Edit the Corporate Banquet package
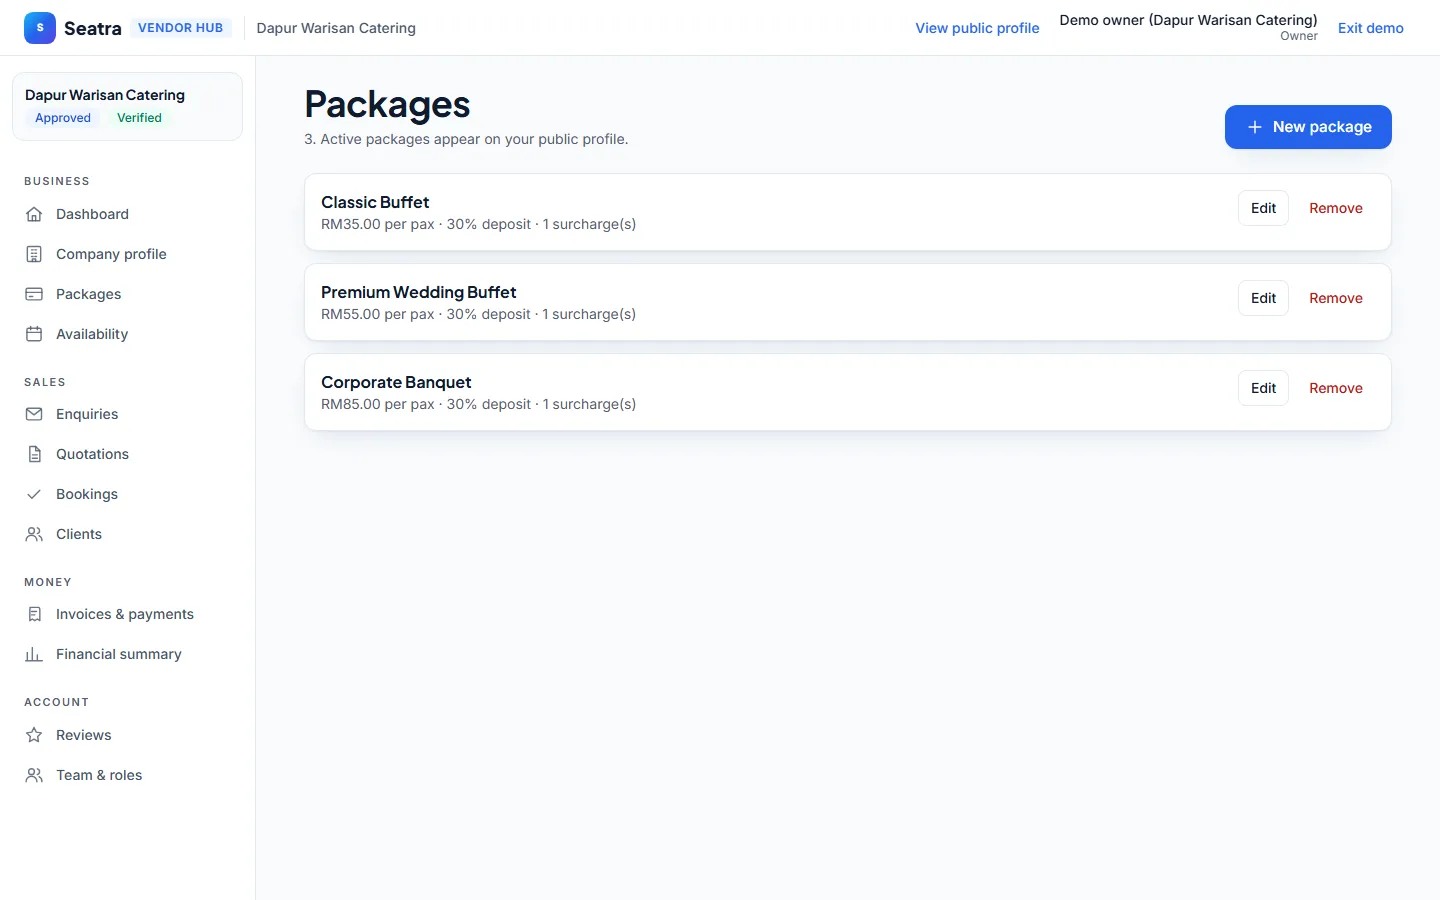This screenshot has width=1440, height=900. [x=1263, y=388]
